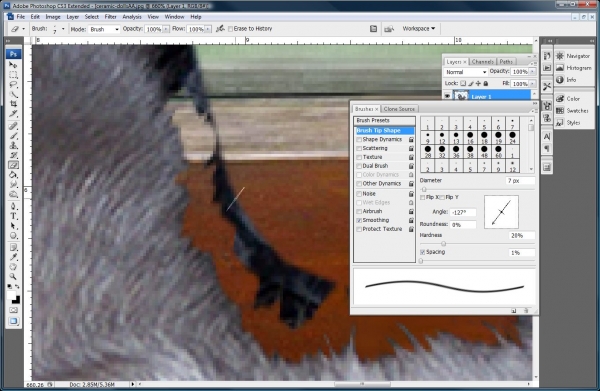Open the Brush Presets list
600x391 pixels.
click(384, 121)
